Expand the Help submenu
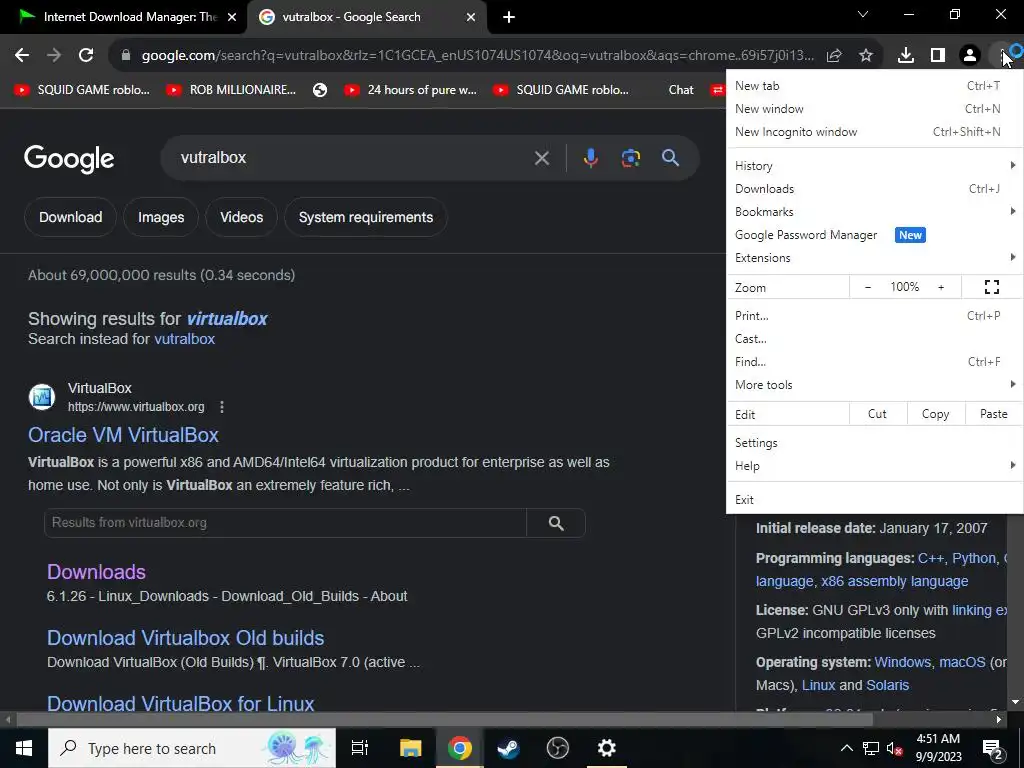This screenshot has height=768, width=1024. 874,466
